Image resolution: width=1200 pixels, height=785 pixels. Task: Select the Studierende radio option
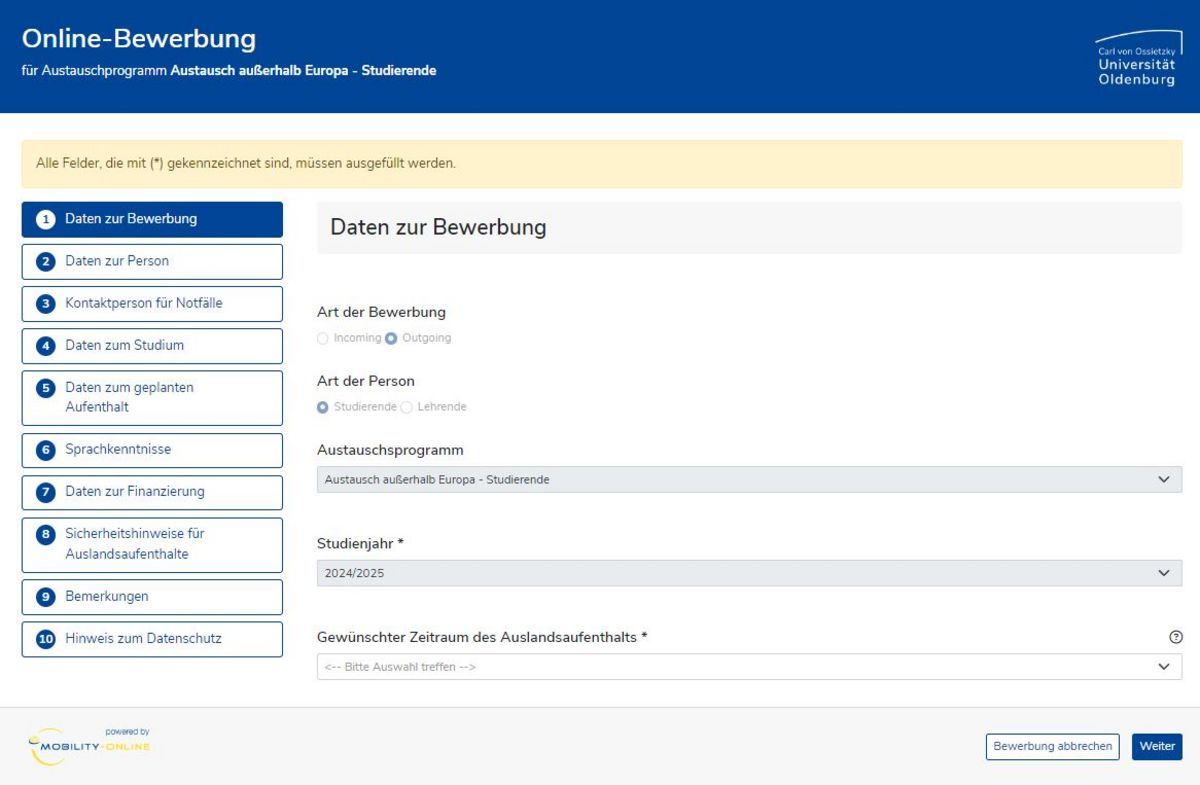pos(323,407)
